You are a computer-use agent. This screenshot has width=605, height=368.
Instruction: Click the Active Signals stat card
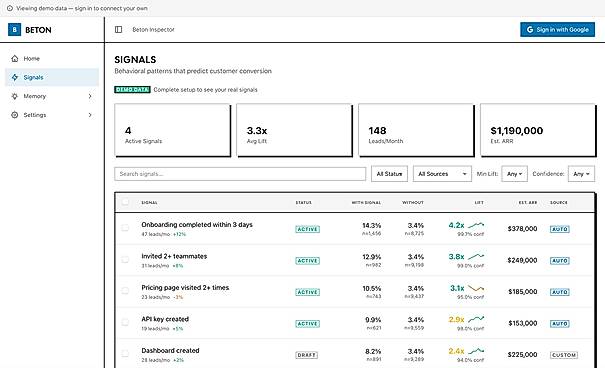pyautogui.click(x=172, y=130)
